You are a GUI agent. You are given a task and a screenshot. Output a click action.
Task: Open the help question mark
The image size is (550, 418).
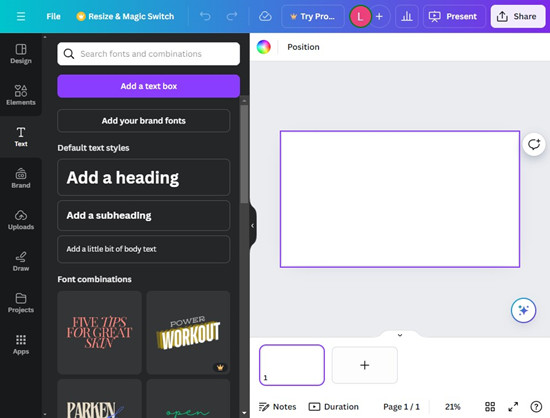[536, 407]
